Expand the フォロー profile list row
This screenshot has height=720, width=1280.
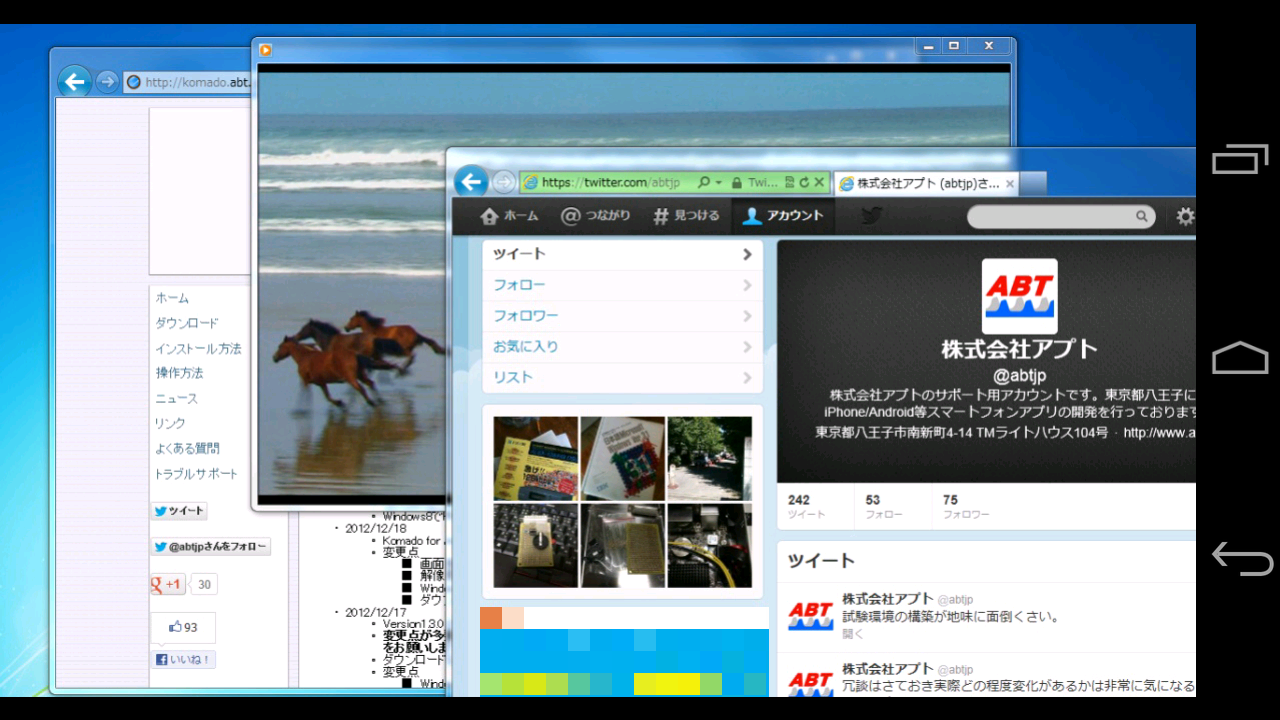coord(622,285)
